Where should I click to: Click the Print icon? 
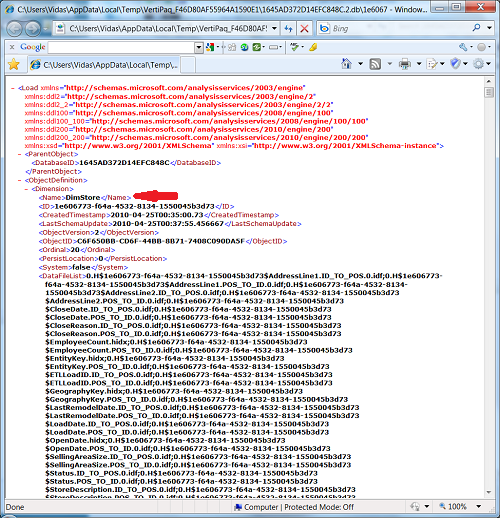[405, 64]
